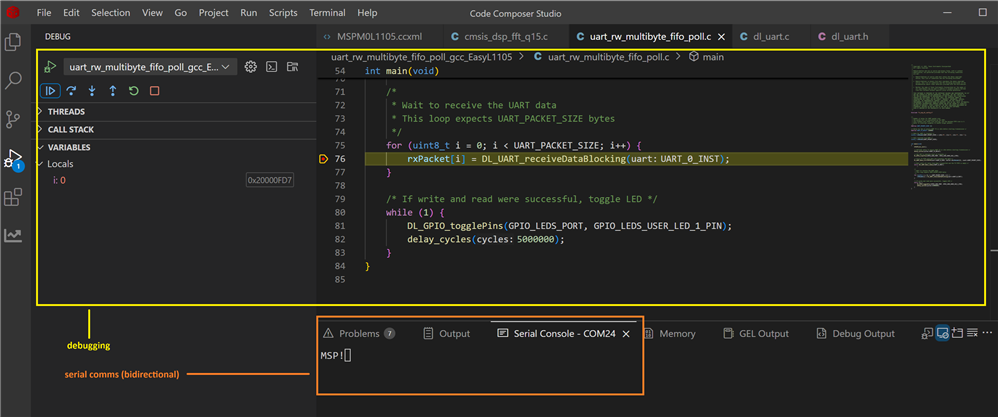
Task: Open a new serial console
Action: pyautogui.click(x=957, y=333)
